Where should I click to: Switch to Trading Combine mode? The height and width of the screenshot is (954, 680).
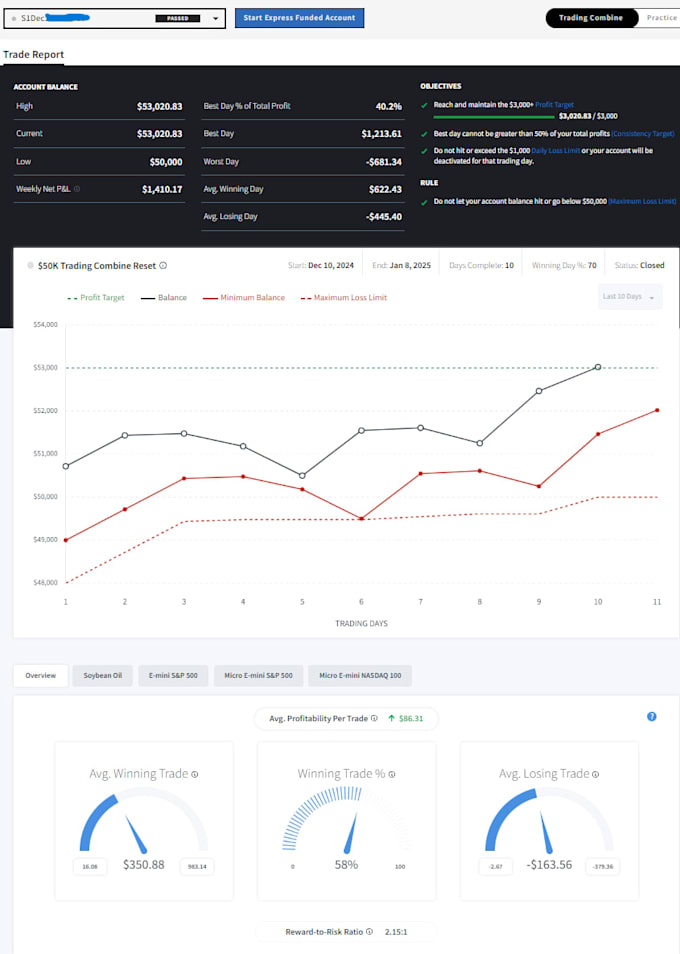point(591,18)
